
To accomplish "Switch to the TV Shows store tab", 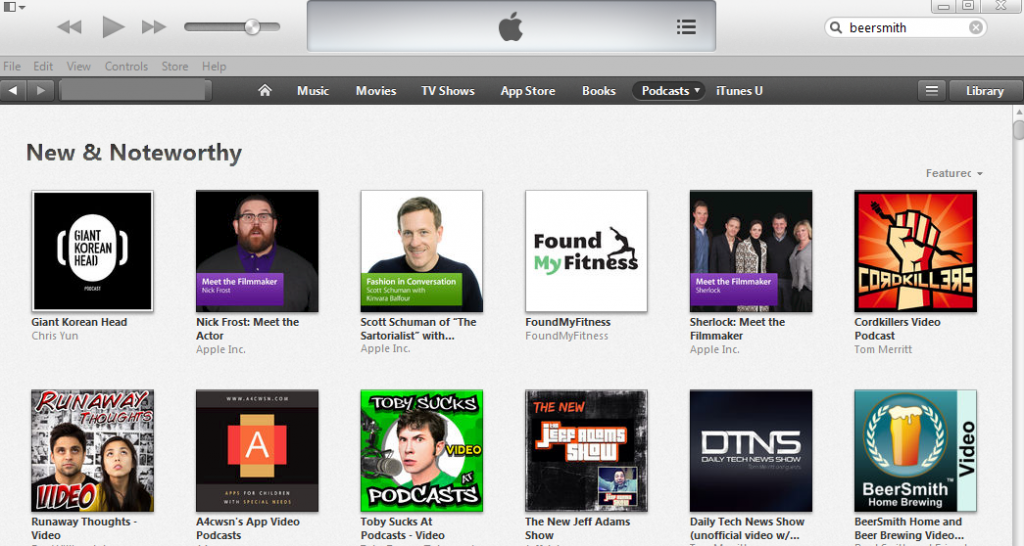I will (447, 91).
